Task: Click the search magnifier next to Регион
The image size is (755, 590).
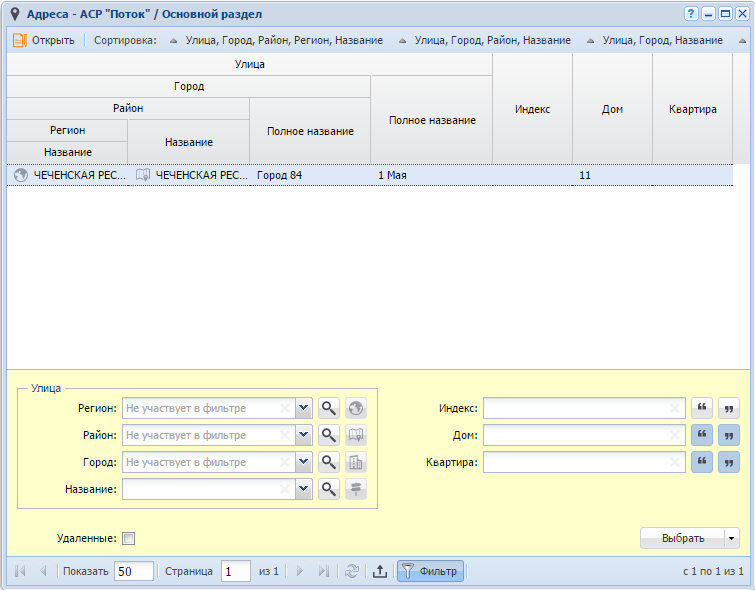Action: (329, 408)
